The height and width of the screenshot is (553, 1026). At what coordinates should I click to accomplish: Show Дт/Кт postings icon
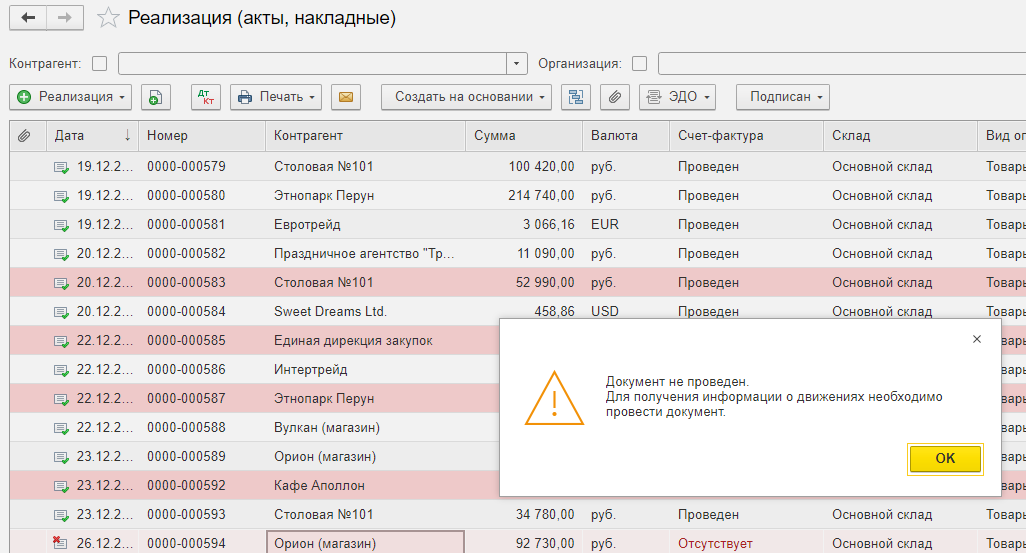point(205,98)
